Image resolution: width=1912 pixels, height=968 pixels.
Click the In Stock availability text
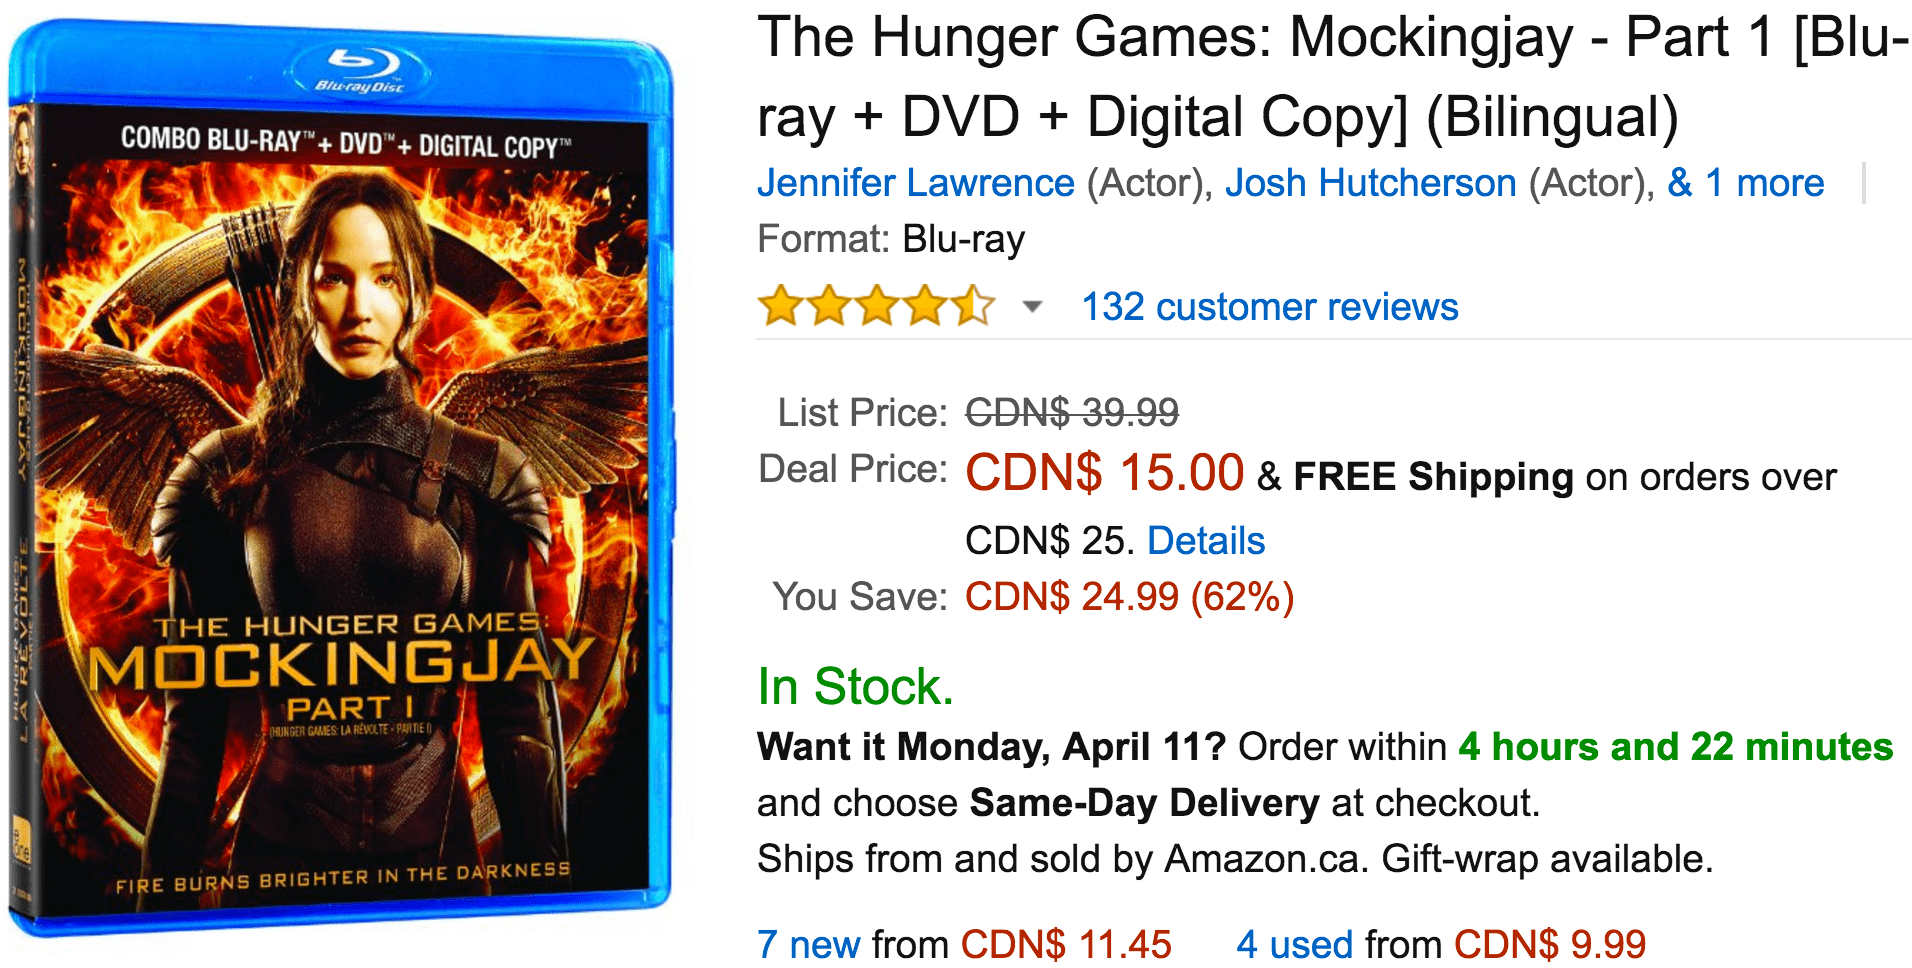click(856, 687)
